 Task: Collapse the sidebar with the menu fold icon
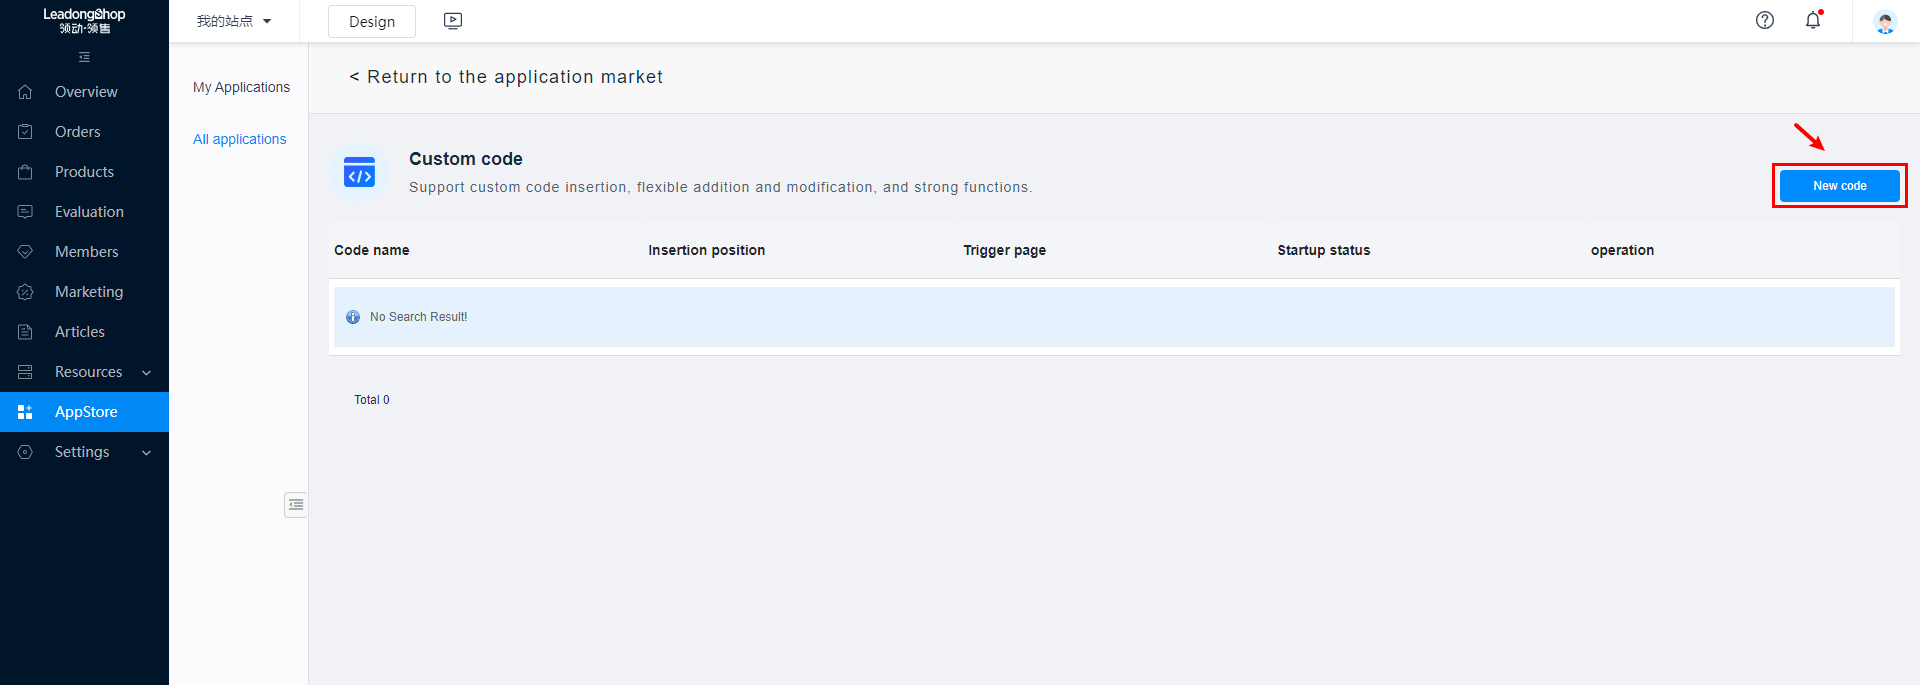pyautogui.click(x=84, y=57)
